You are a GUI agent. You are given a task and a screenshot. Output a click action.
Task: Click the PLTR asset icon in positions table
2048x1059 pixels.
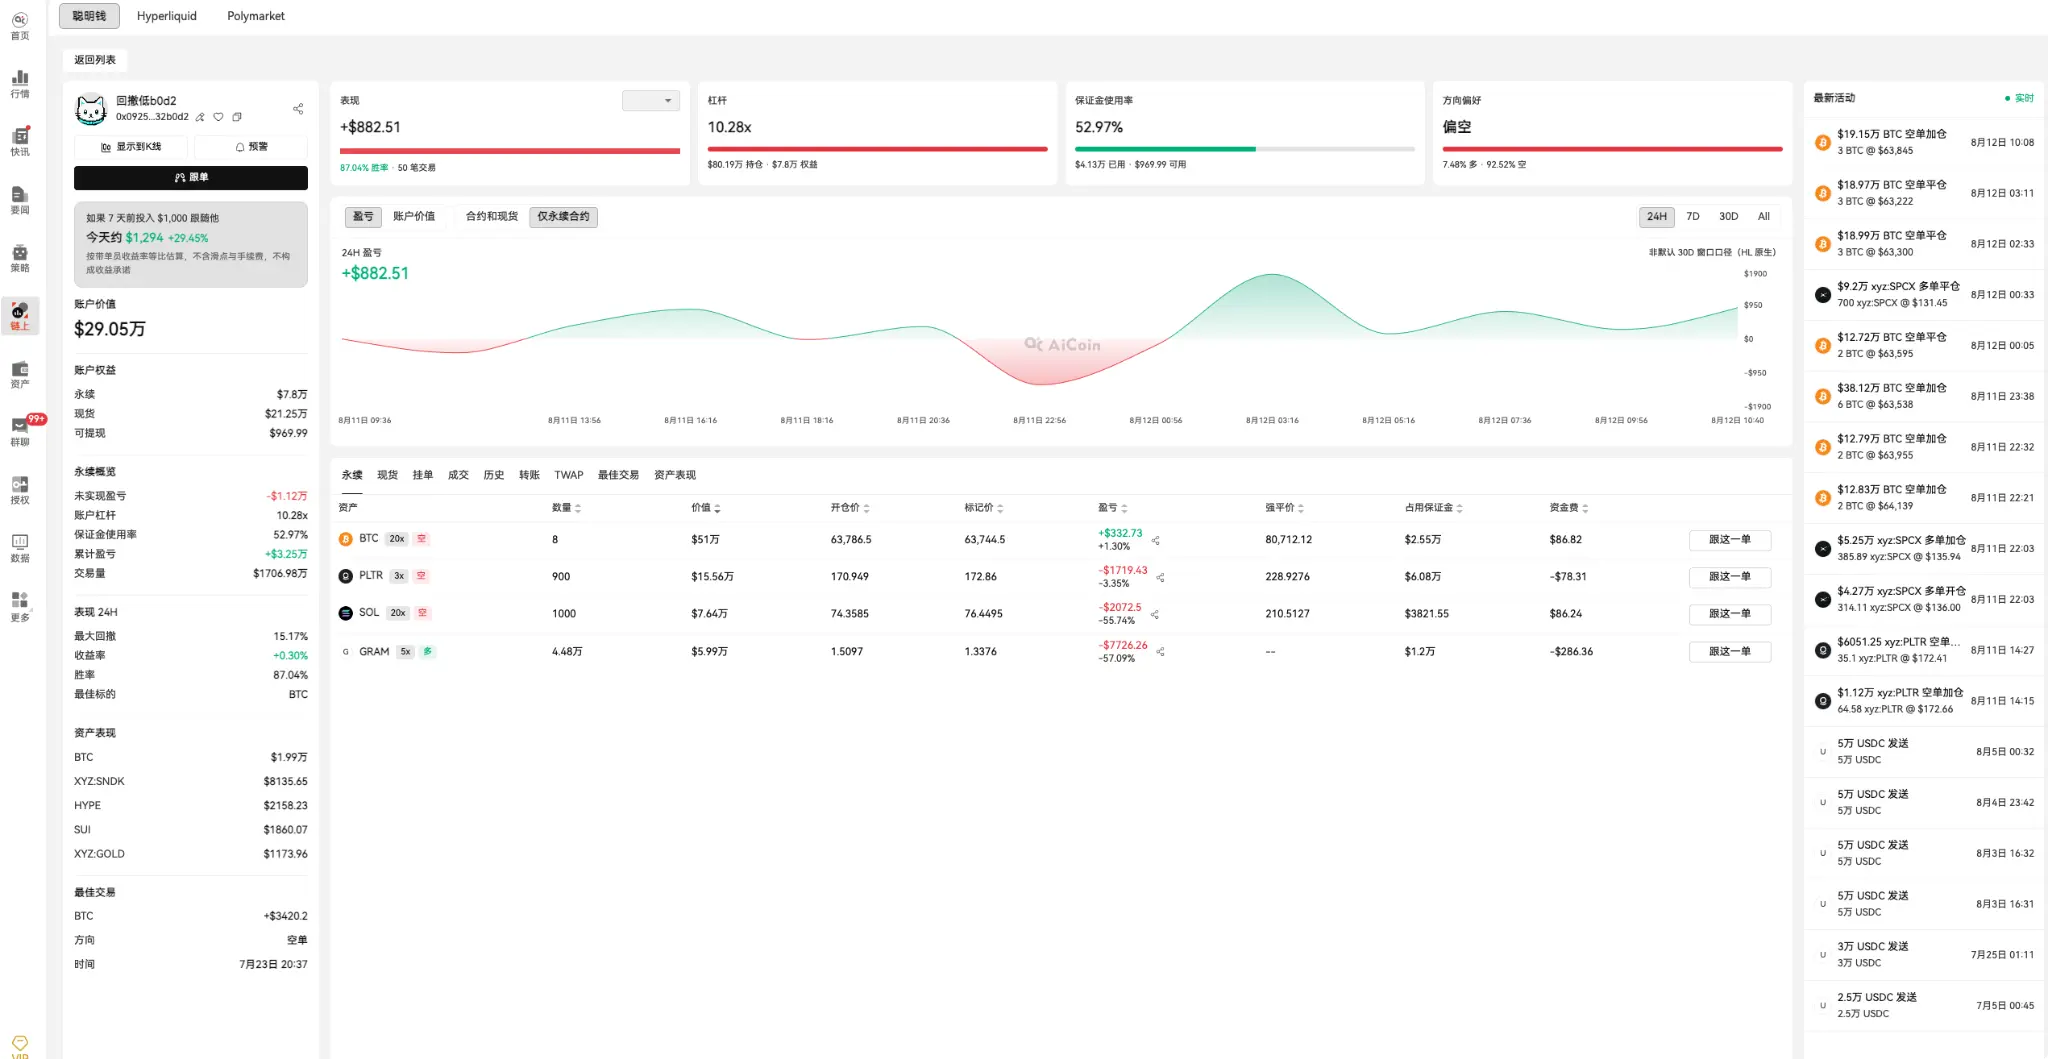tap(346, 576)
